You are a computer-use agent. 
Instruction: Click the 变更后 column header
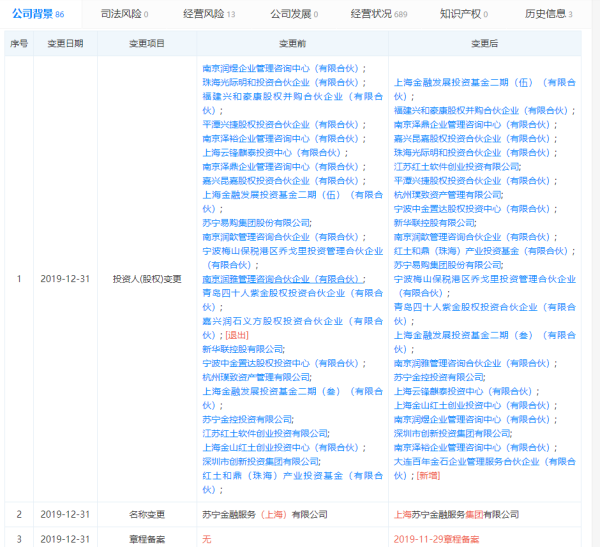click(x=484, y=44)
